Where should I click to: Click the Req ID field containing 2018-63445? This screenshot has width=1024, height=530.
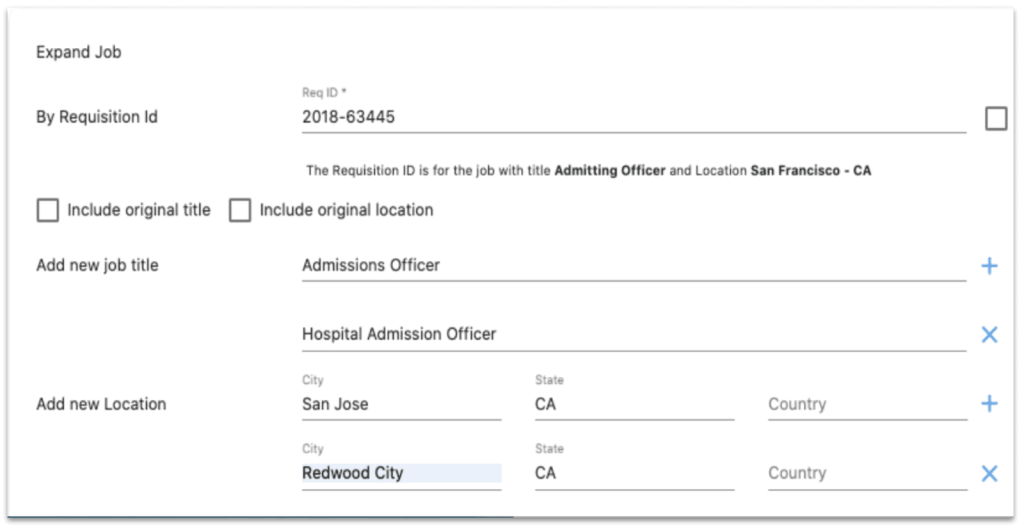(x=633, y=117)
